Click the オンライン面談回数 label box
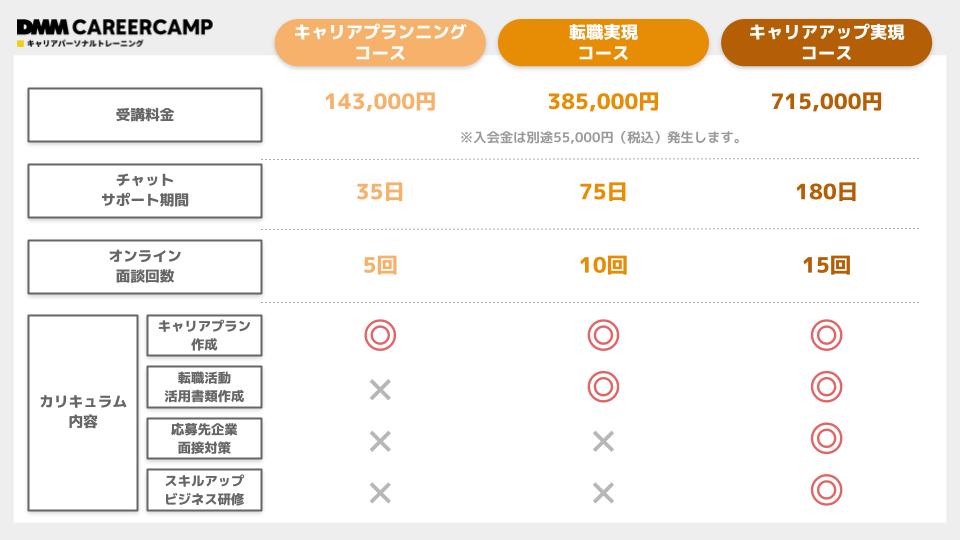 point(145,266)
